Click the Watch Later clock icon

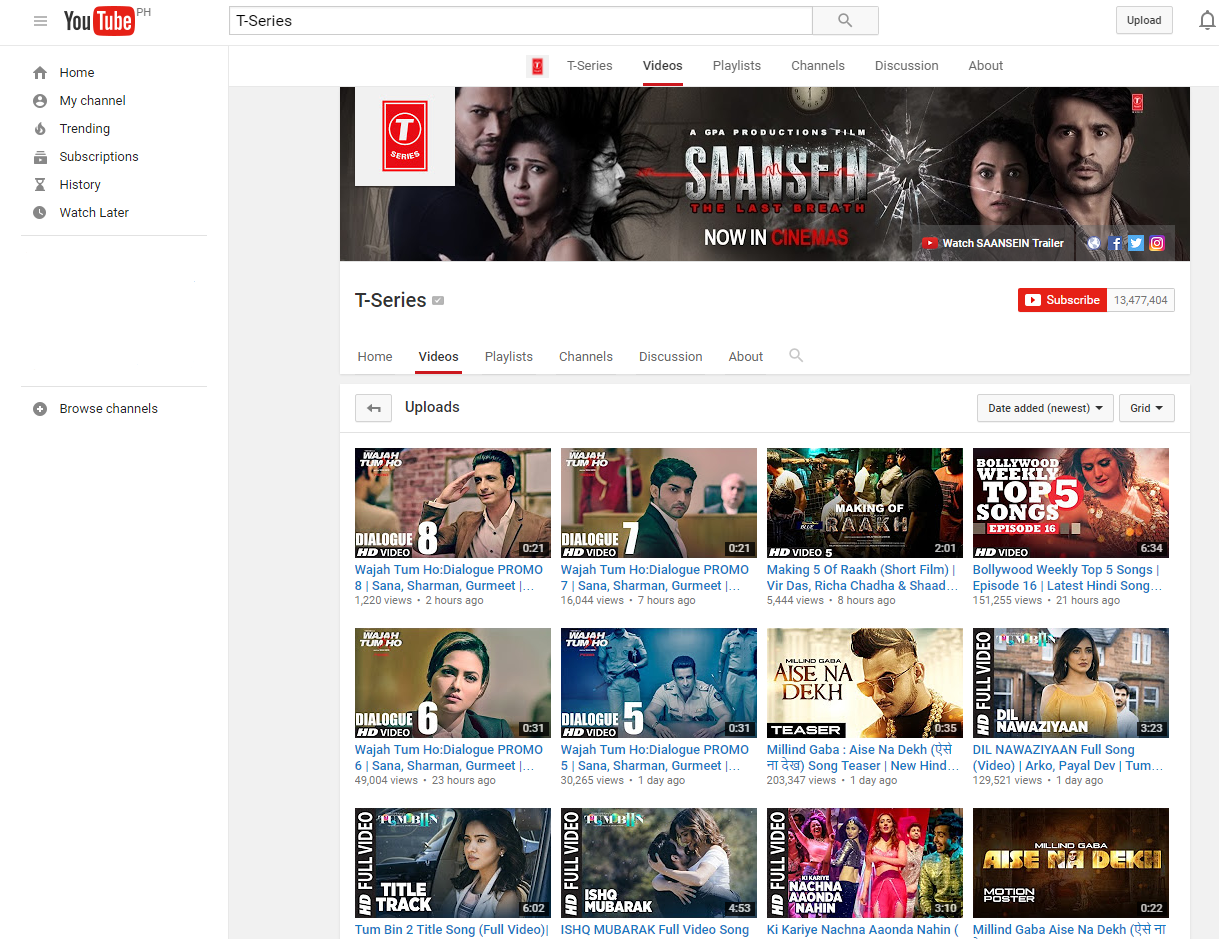[x=40, y=213]
